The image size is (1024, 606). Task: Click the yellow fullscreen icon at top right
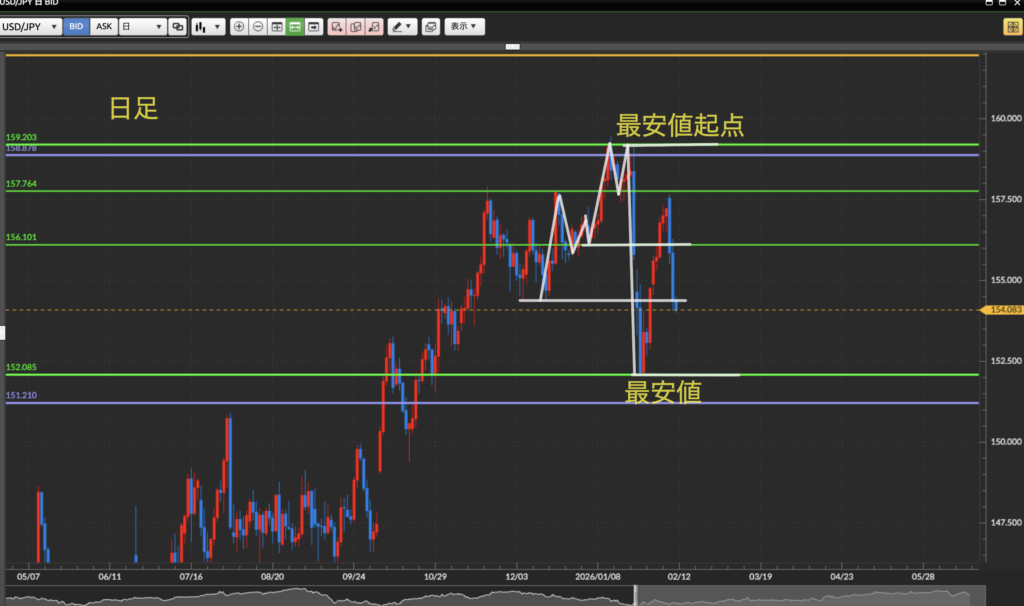[1011, 27]
